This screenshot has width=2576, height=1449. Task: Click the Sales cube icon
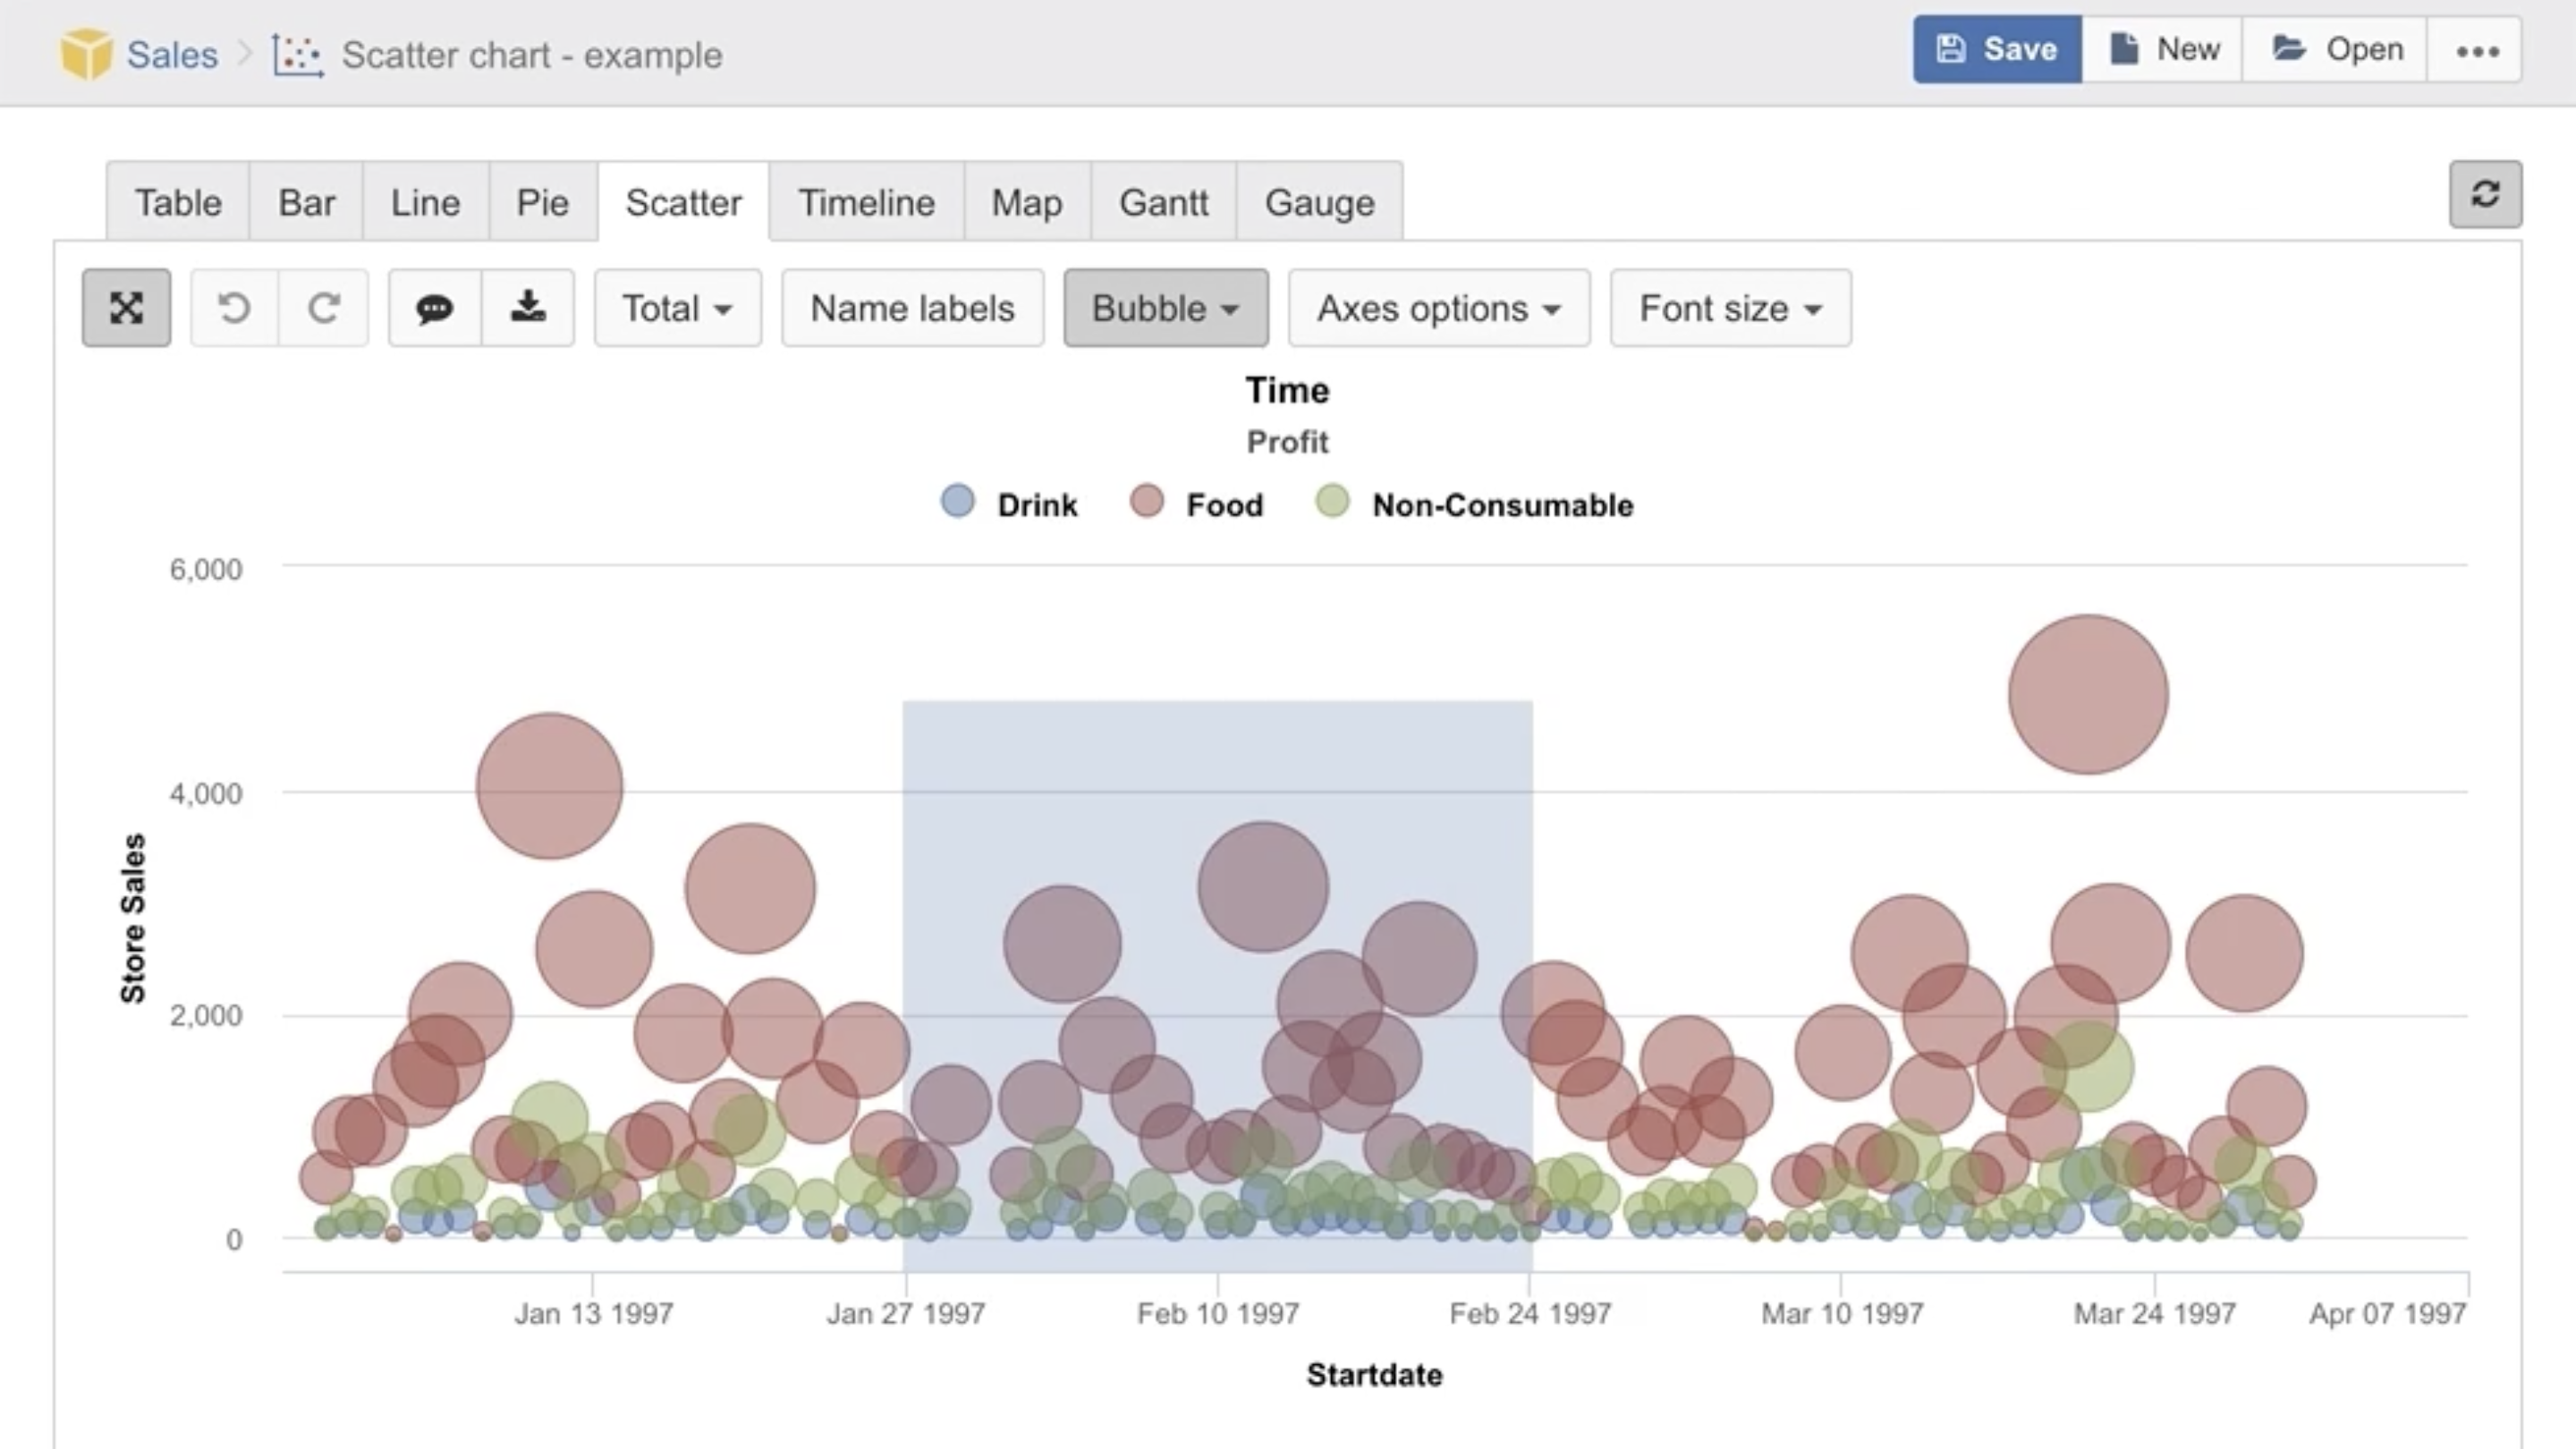click(86, 53)
